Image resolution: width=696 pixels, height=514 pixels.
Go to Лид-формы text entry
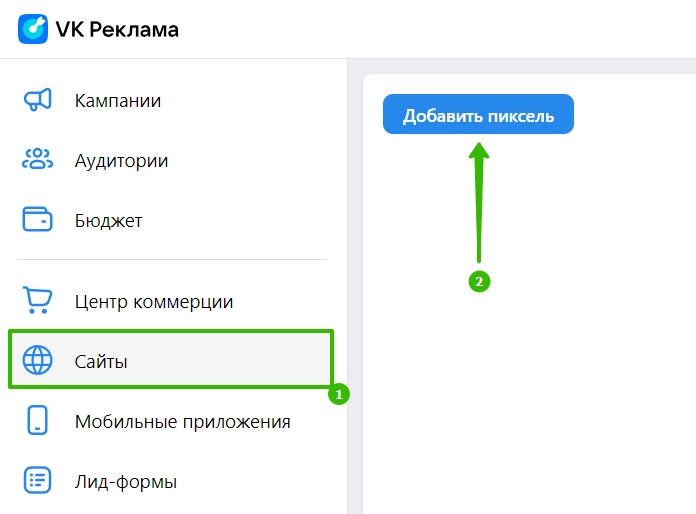coord(126,482)
